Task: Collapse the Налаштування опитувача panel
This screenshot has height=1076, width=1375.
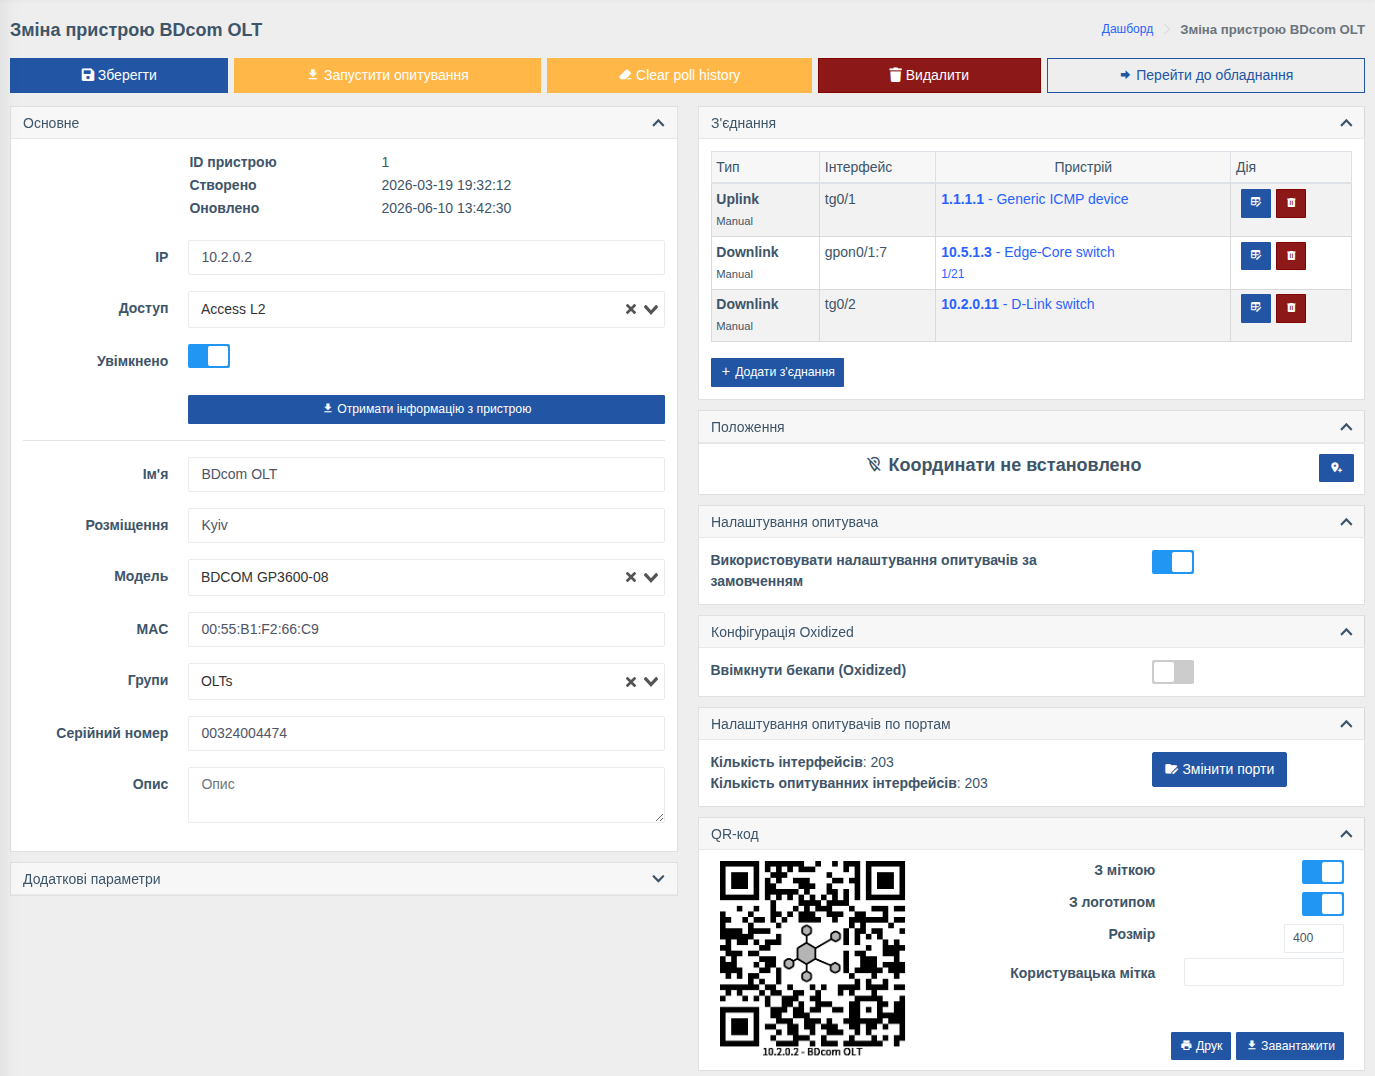Action: [1346, 522]
